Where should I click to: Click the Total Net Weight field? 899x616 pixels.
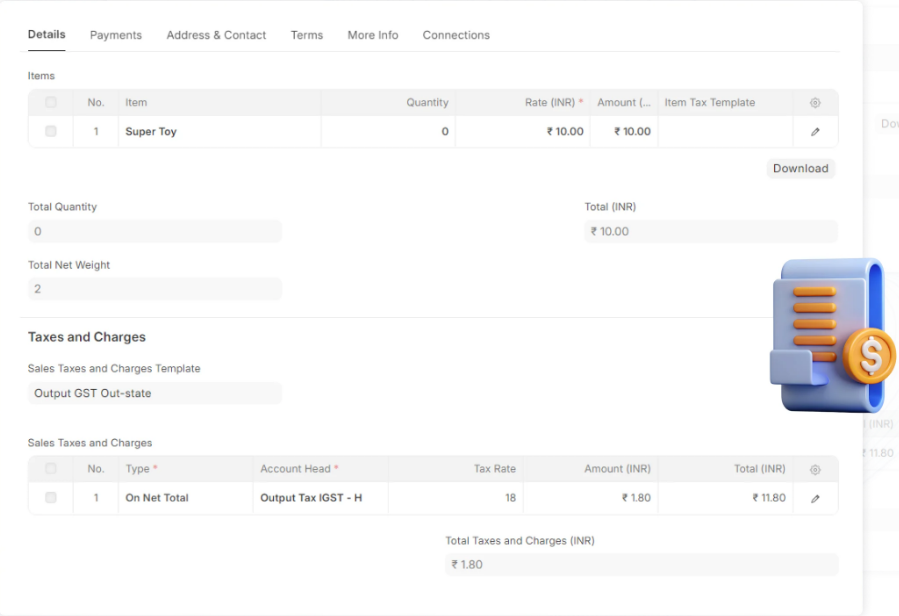[x=155, y=289]
